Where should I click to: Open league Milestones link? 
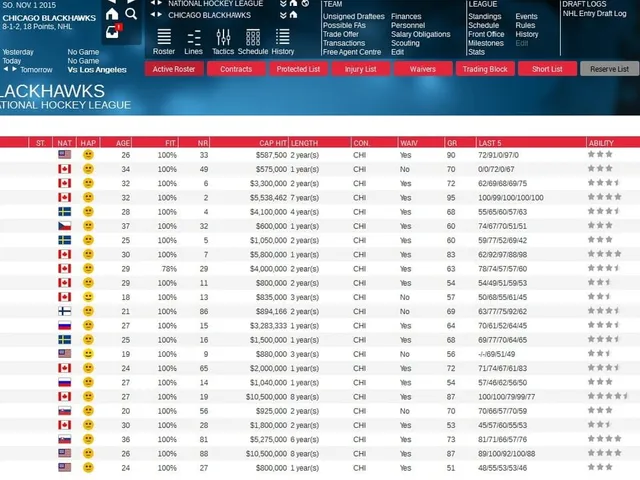[x=486, y=43]
